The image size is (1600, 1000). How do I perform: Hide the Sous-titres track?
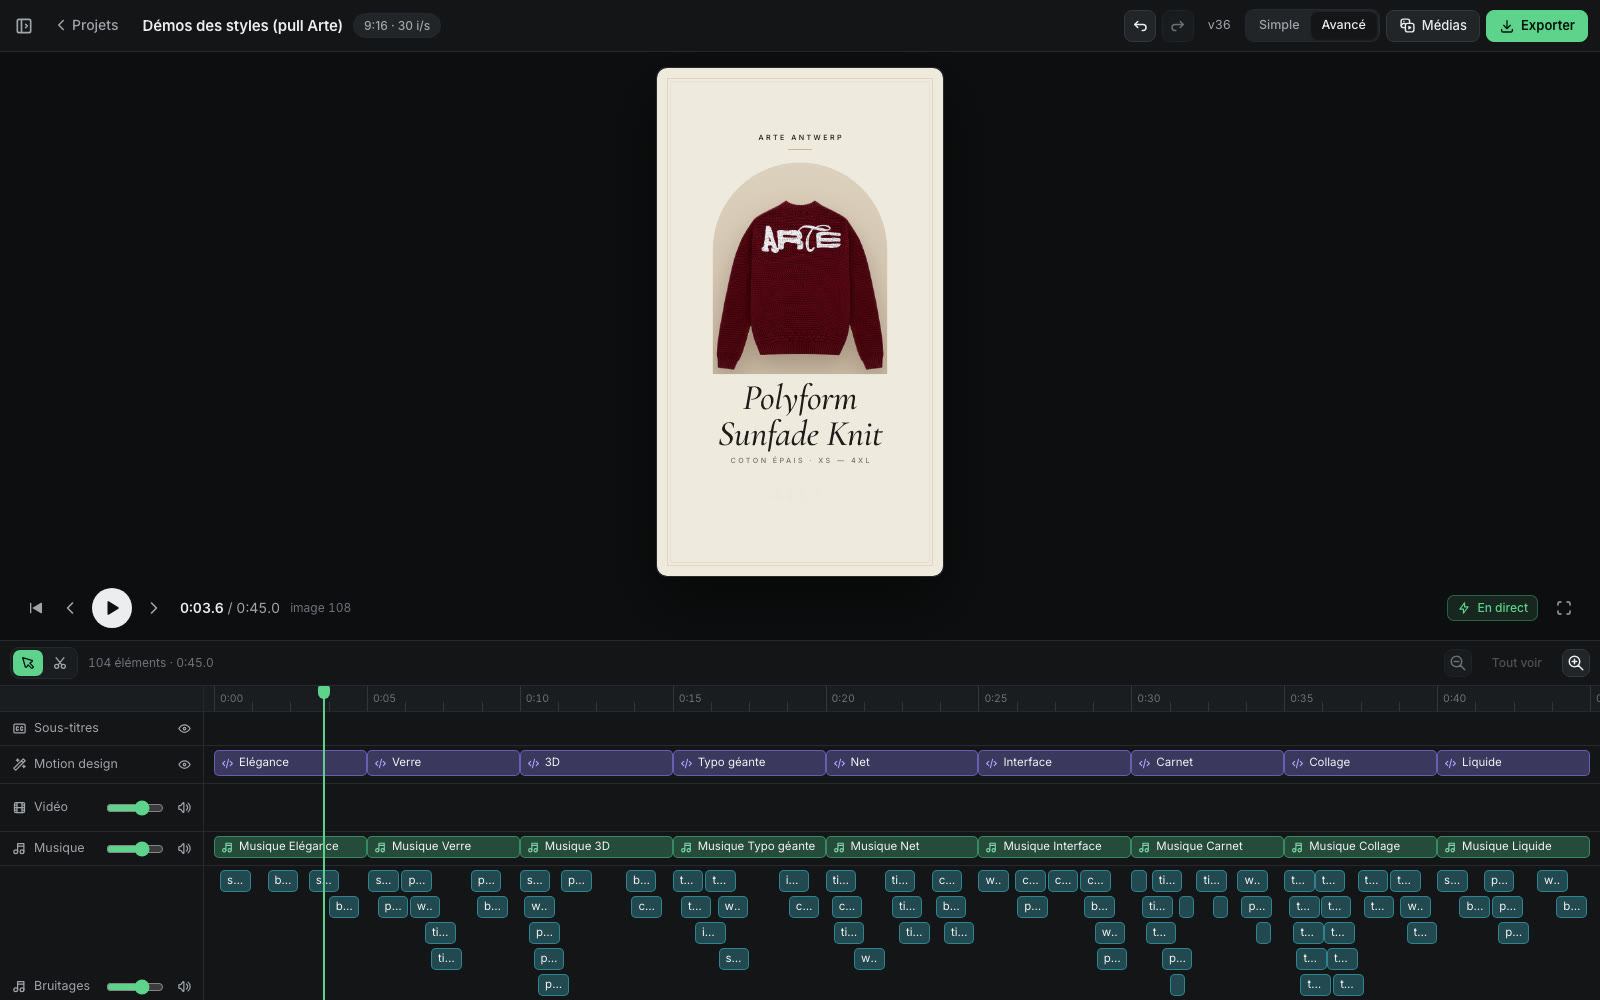184,729
